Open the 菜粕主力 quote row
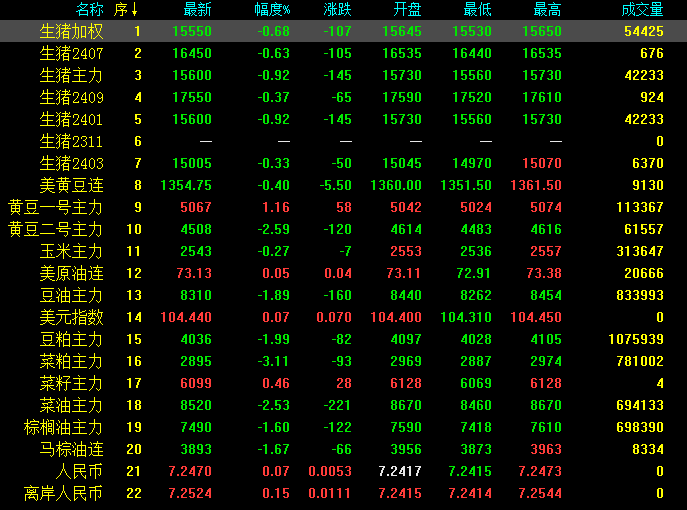Image resolution: width=687 pixels, height=510 pixels. (x=344, y=361)
